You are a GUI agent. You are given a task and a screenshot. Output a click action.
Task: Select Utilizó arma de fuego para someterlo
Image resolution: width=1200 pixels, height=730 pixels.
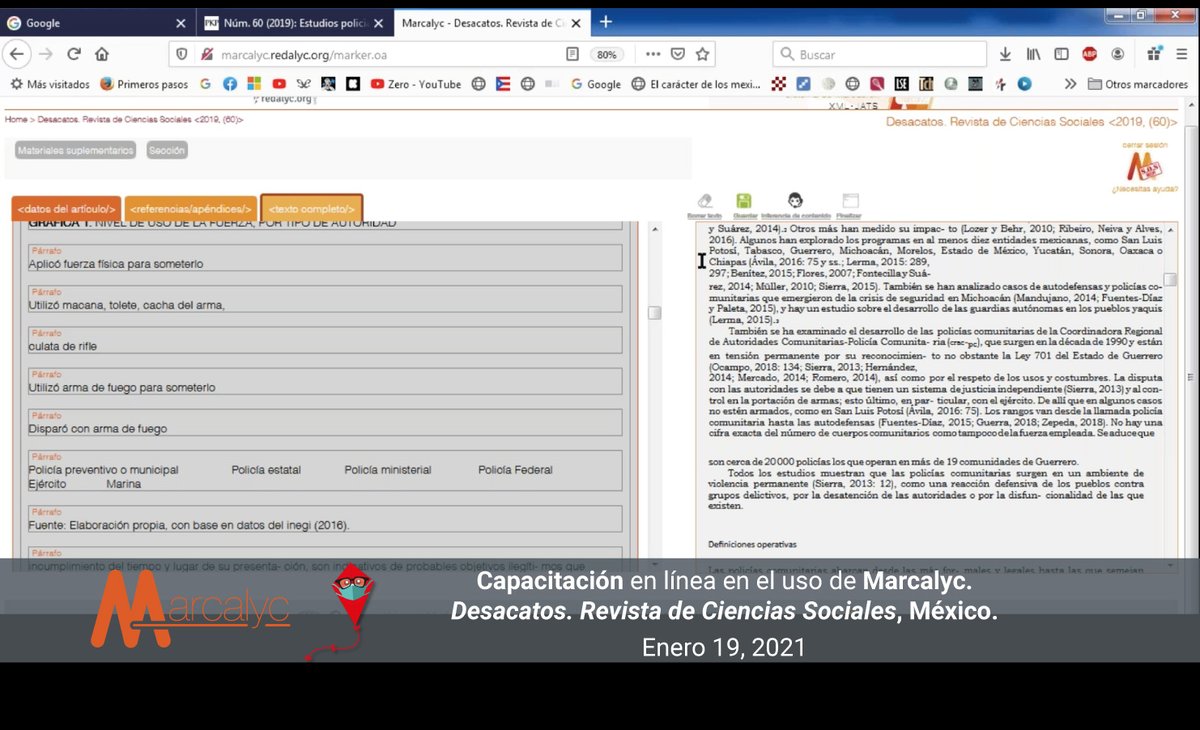click(x=324, y=380)
